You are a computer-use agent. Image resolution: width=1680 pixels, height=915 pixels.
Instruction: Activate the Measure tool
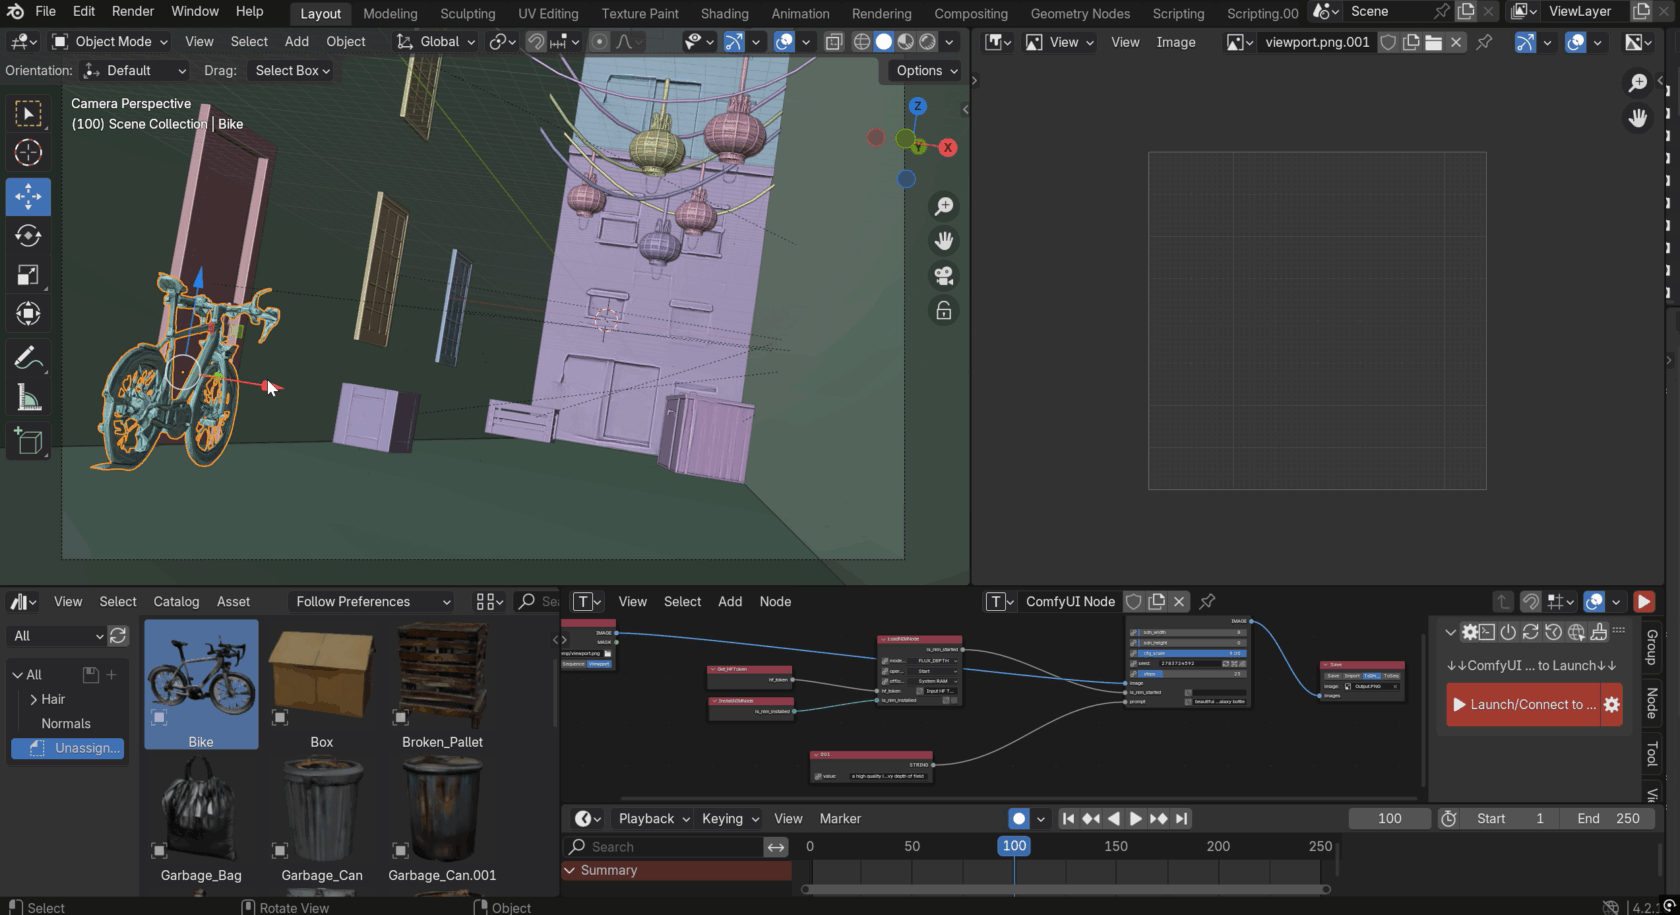(x=28, y=397)
